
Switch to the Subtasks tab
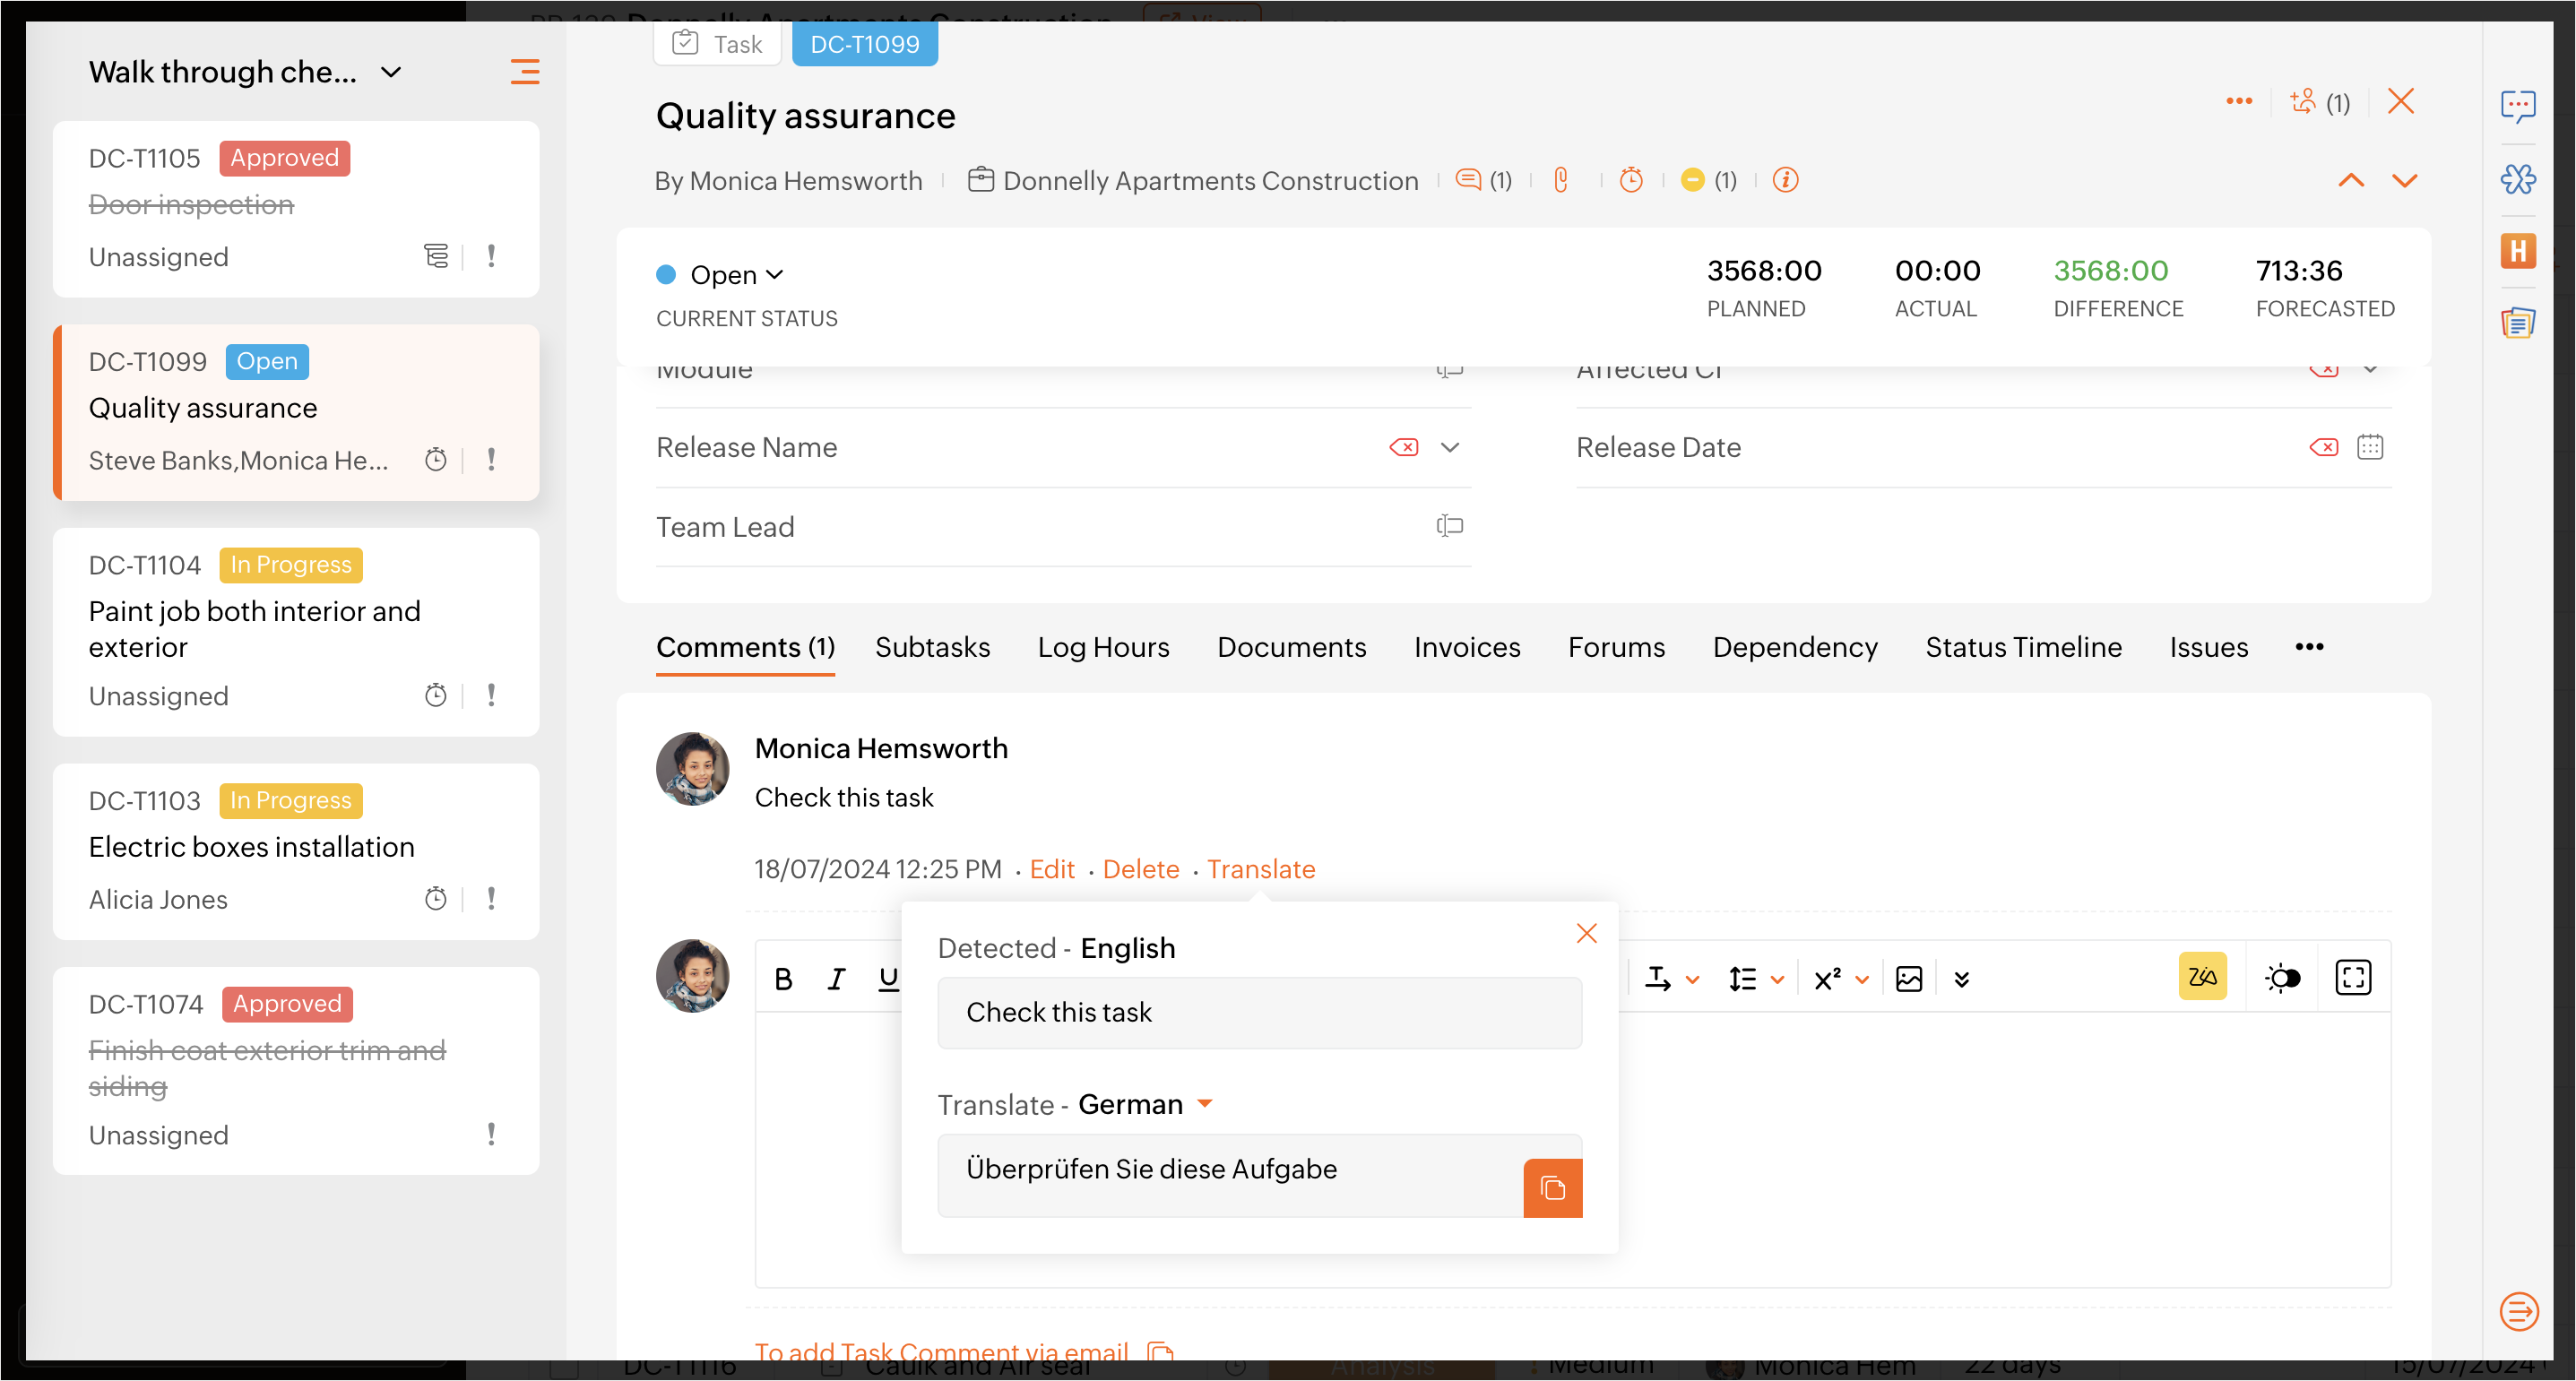click(x=932, y=647)
